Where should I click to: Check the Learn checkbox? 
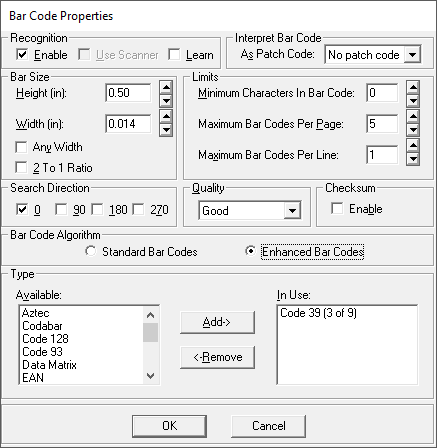pos(174,54)
